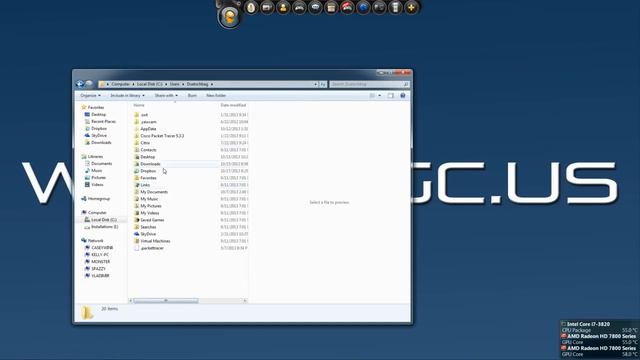Click Computer in the address breadcrumb
Image resolution: width=640 pixels, height=360 pixels.
120,84
